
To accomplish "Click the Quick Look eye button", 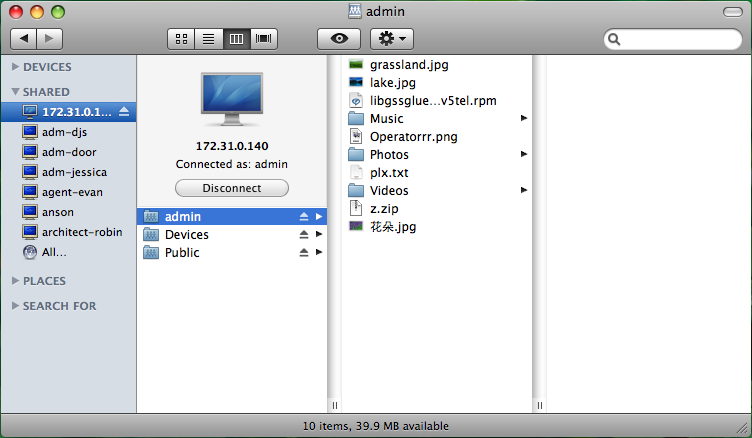I will pos(339,39).
